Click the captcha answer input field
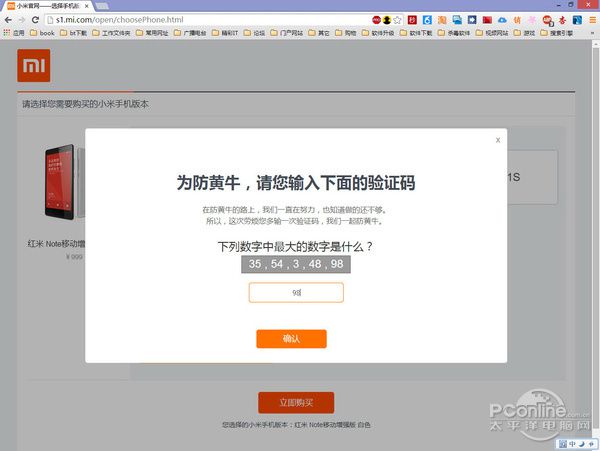This screenshot has width=600, height=451. [x=296, y=292]
